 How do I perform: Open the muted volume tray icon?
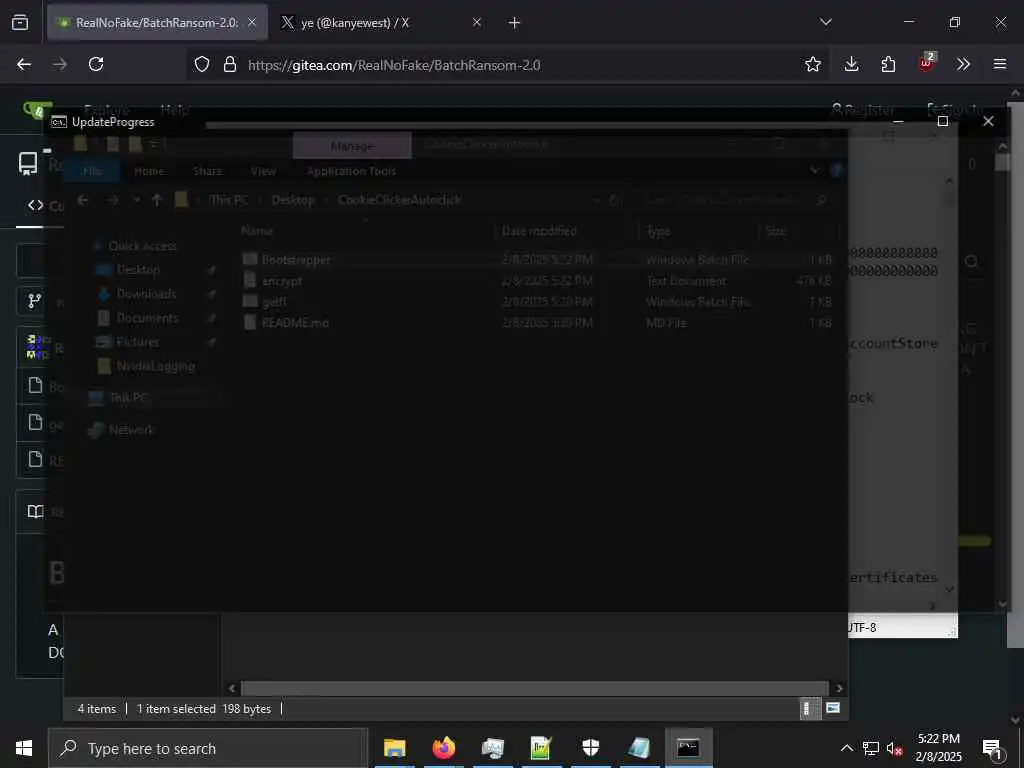[x=895, y=748]
